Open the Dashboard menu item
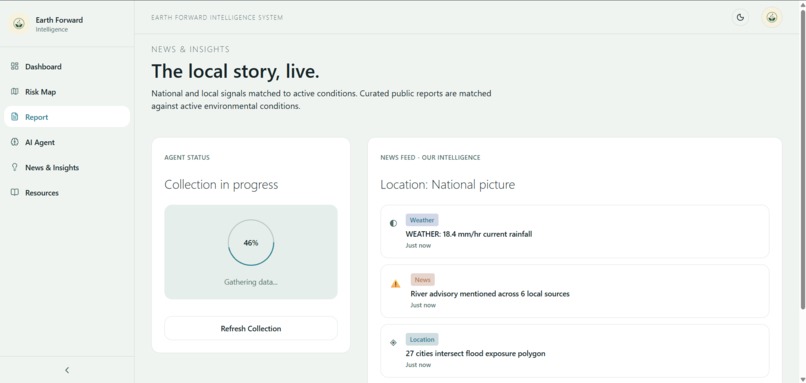The height and width of the screenshot is (383, 806). click(67, 66)
